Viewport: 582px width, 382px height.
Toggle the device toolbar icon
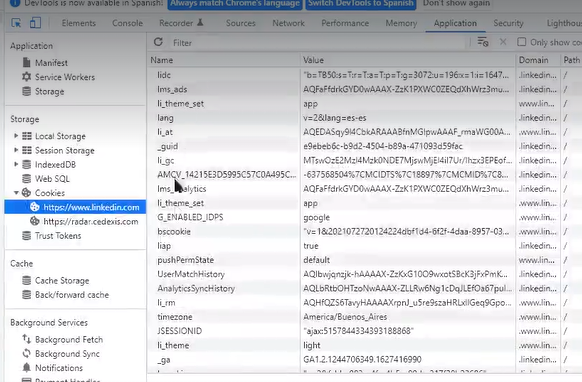pos(35,23)
